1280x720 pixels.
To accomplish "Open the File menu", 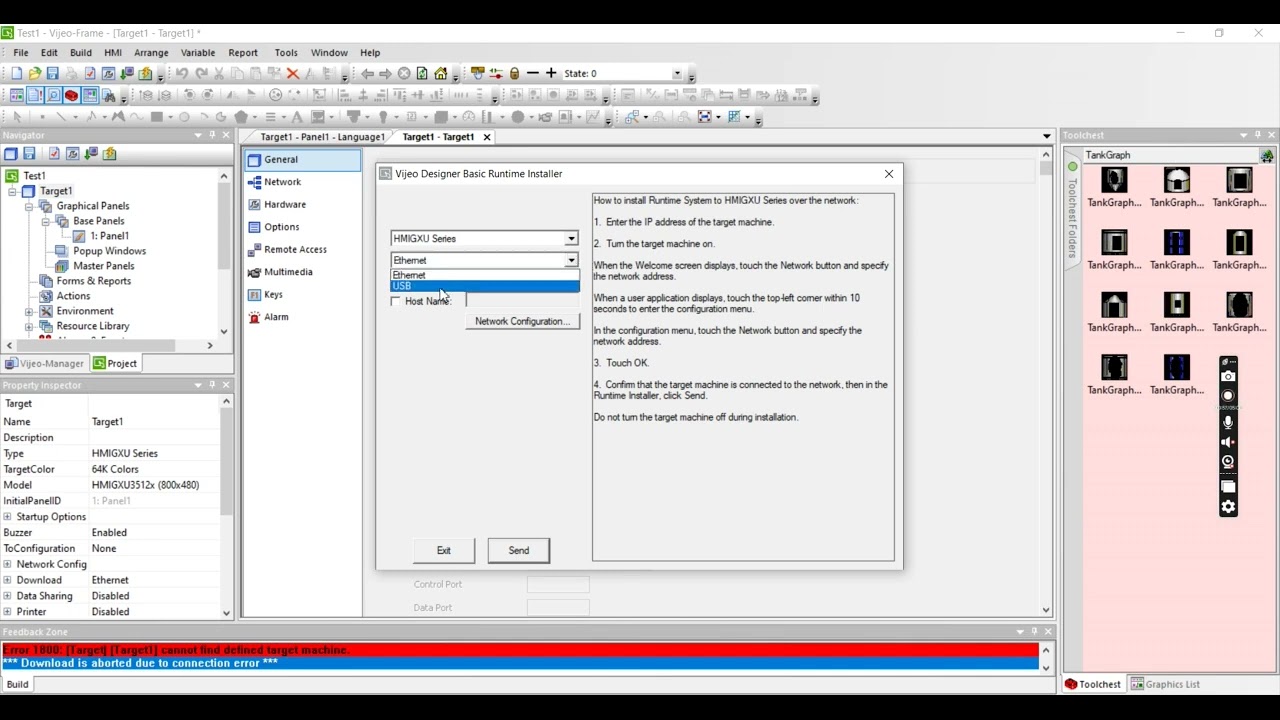I will 20,52.
